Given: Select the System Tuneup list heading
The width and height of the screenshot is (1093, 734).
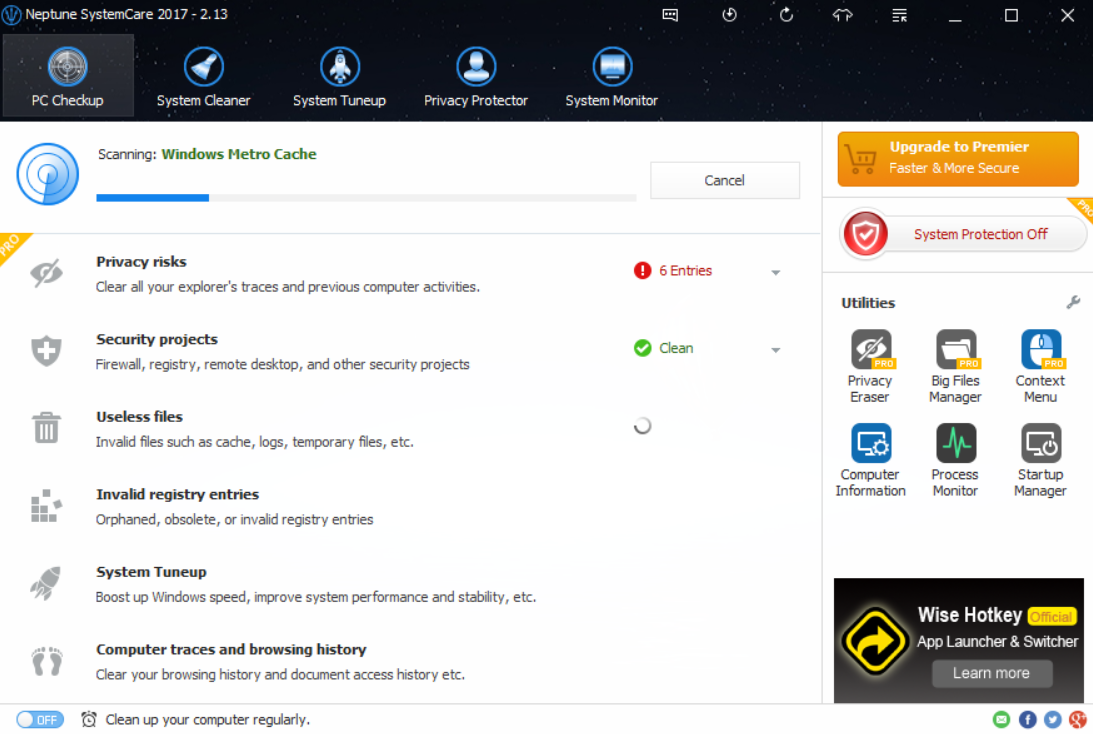Looking at the screenshot, I should [x=151, y=572].
